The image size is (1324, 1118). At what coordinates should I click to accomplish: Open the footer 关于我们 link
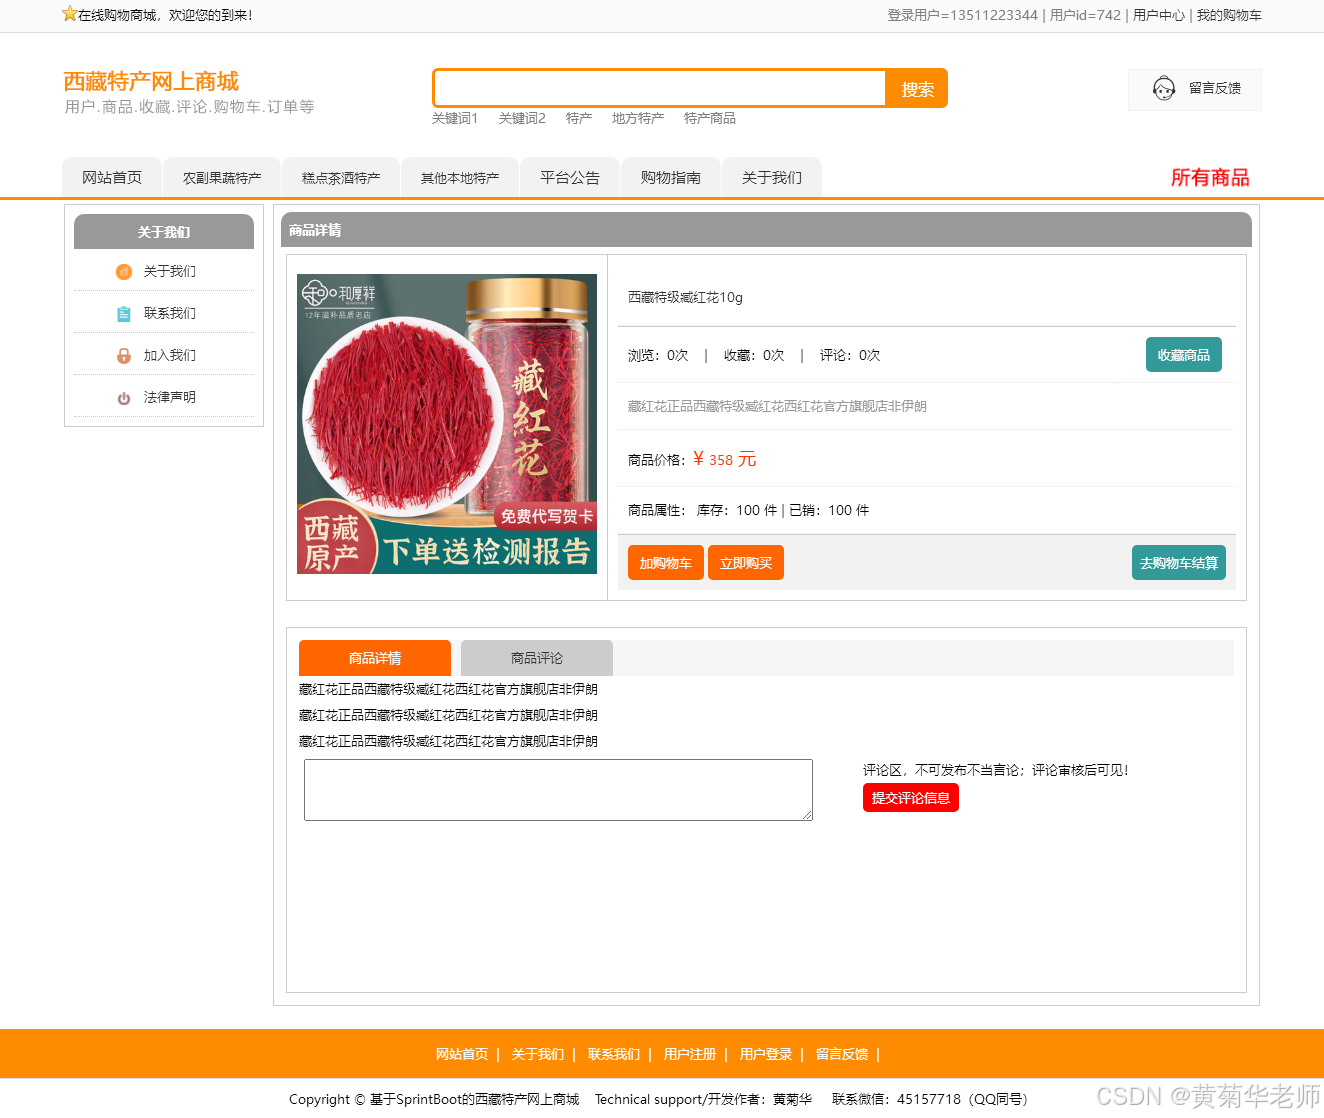(538, 1054)
